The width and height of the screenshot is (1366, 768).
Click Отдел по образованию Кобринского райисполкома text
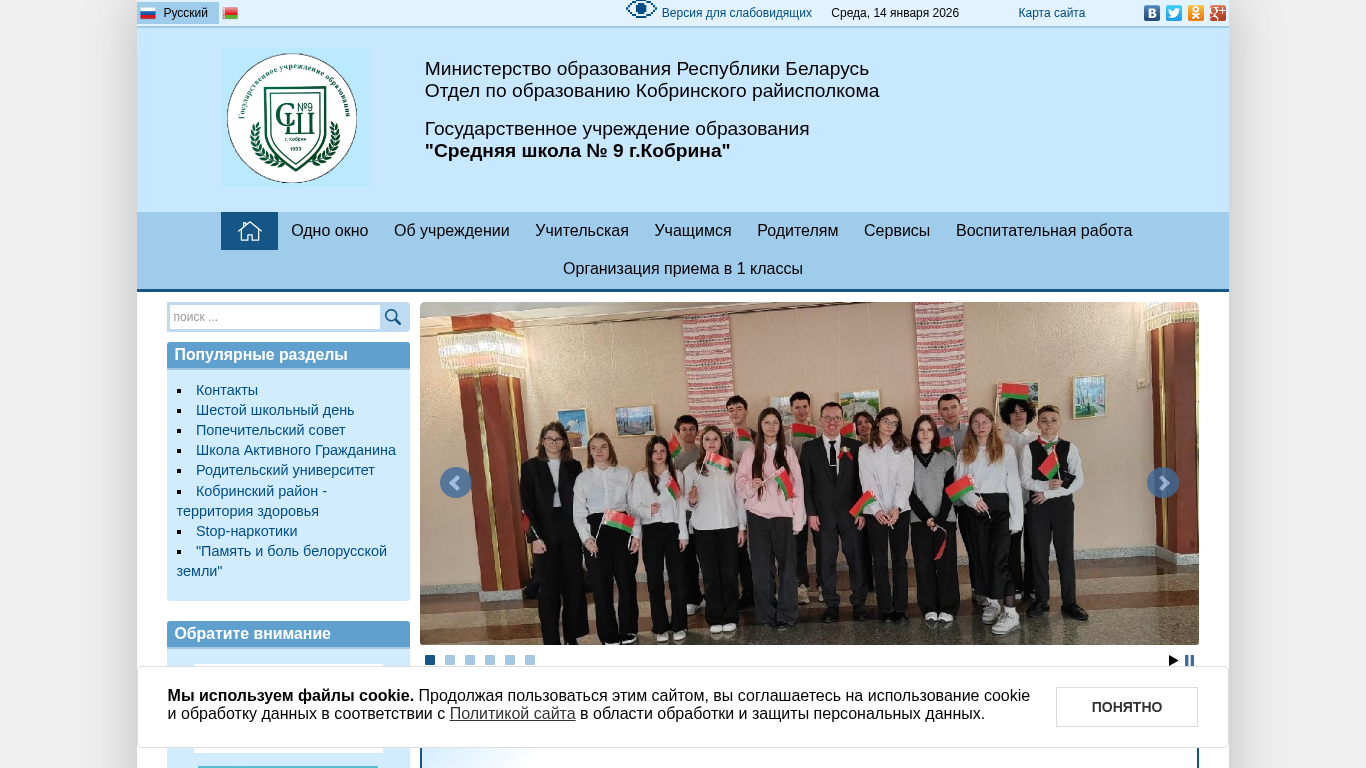pos(652,91)
